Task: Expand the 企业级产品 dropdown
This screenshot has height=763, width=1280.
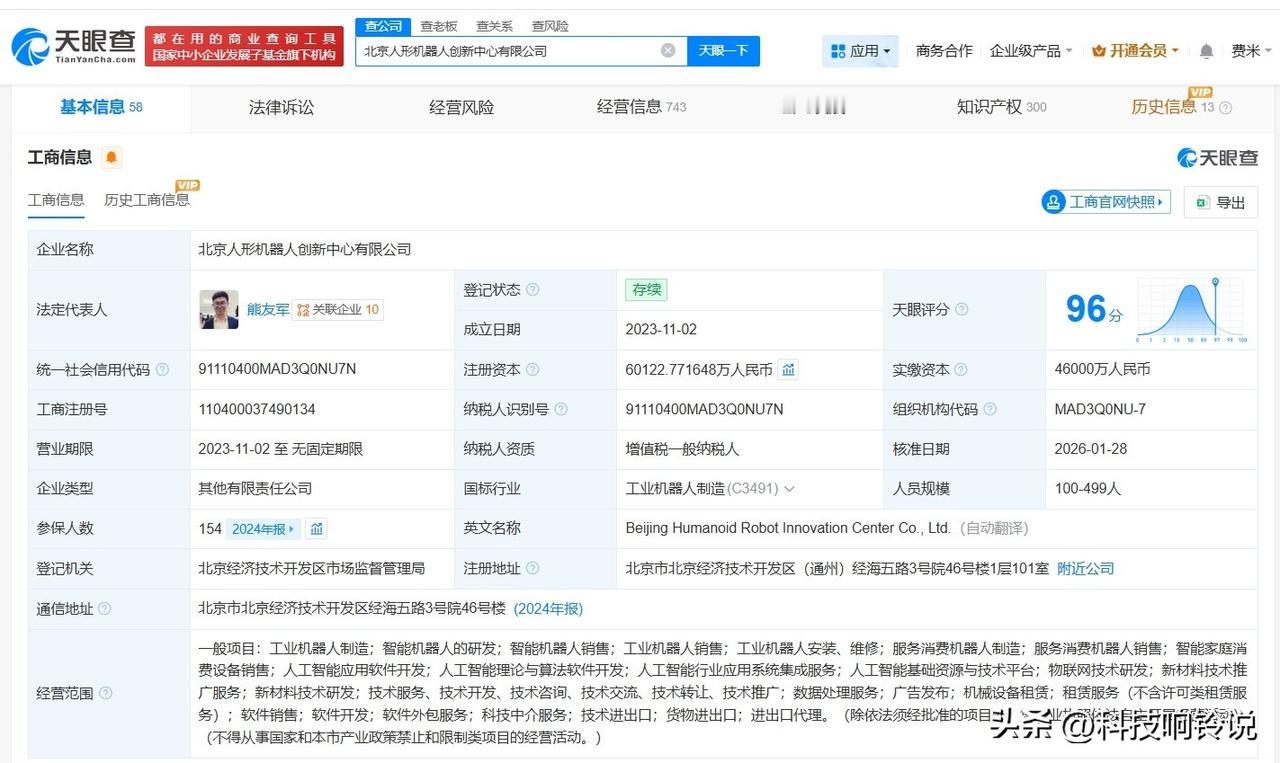Action: (x=1031, y=51)
